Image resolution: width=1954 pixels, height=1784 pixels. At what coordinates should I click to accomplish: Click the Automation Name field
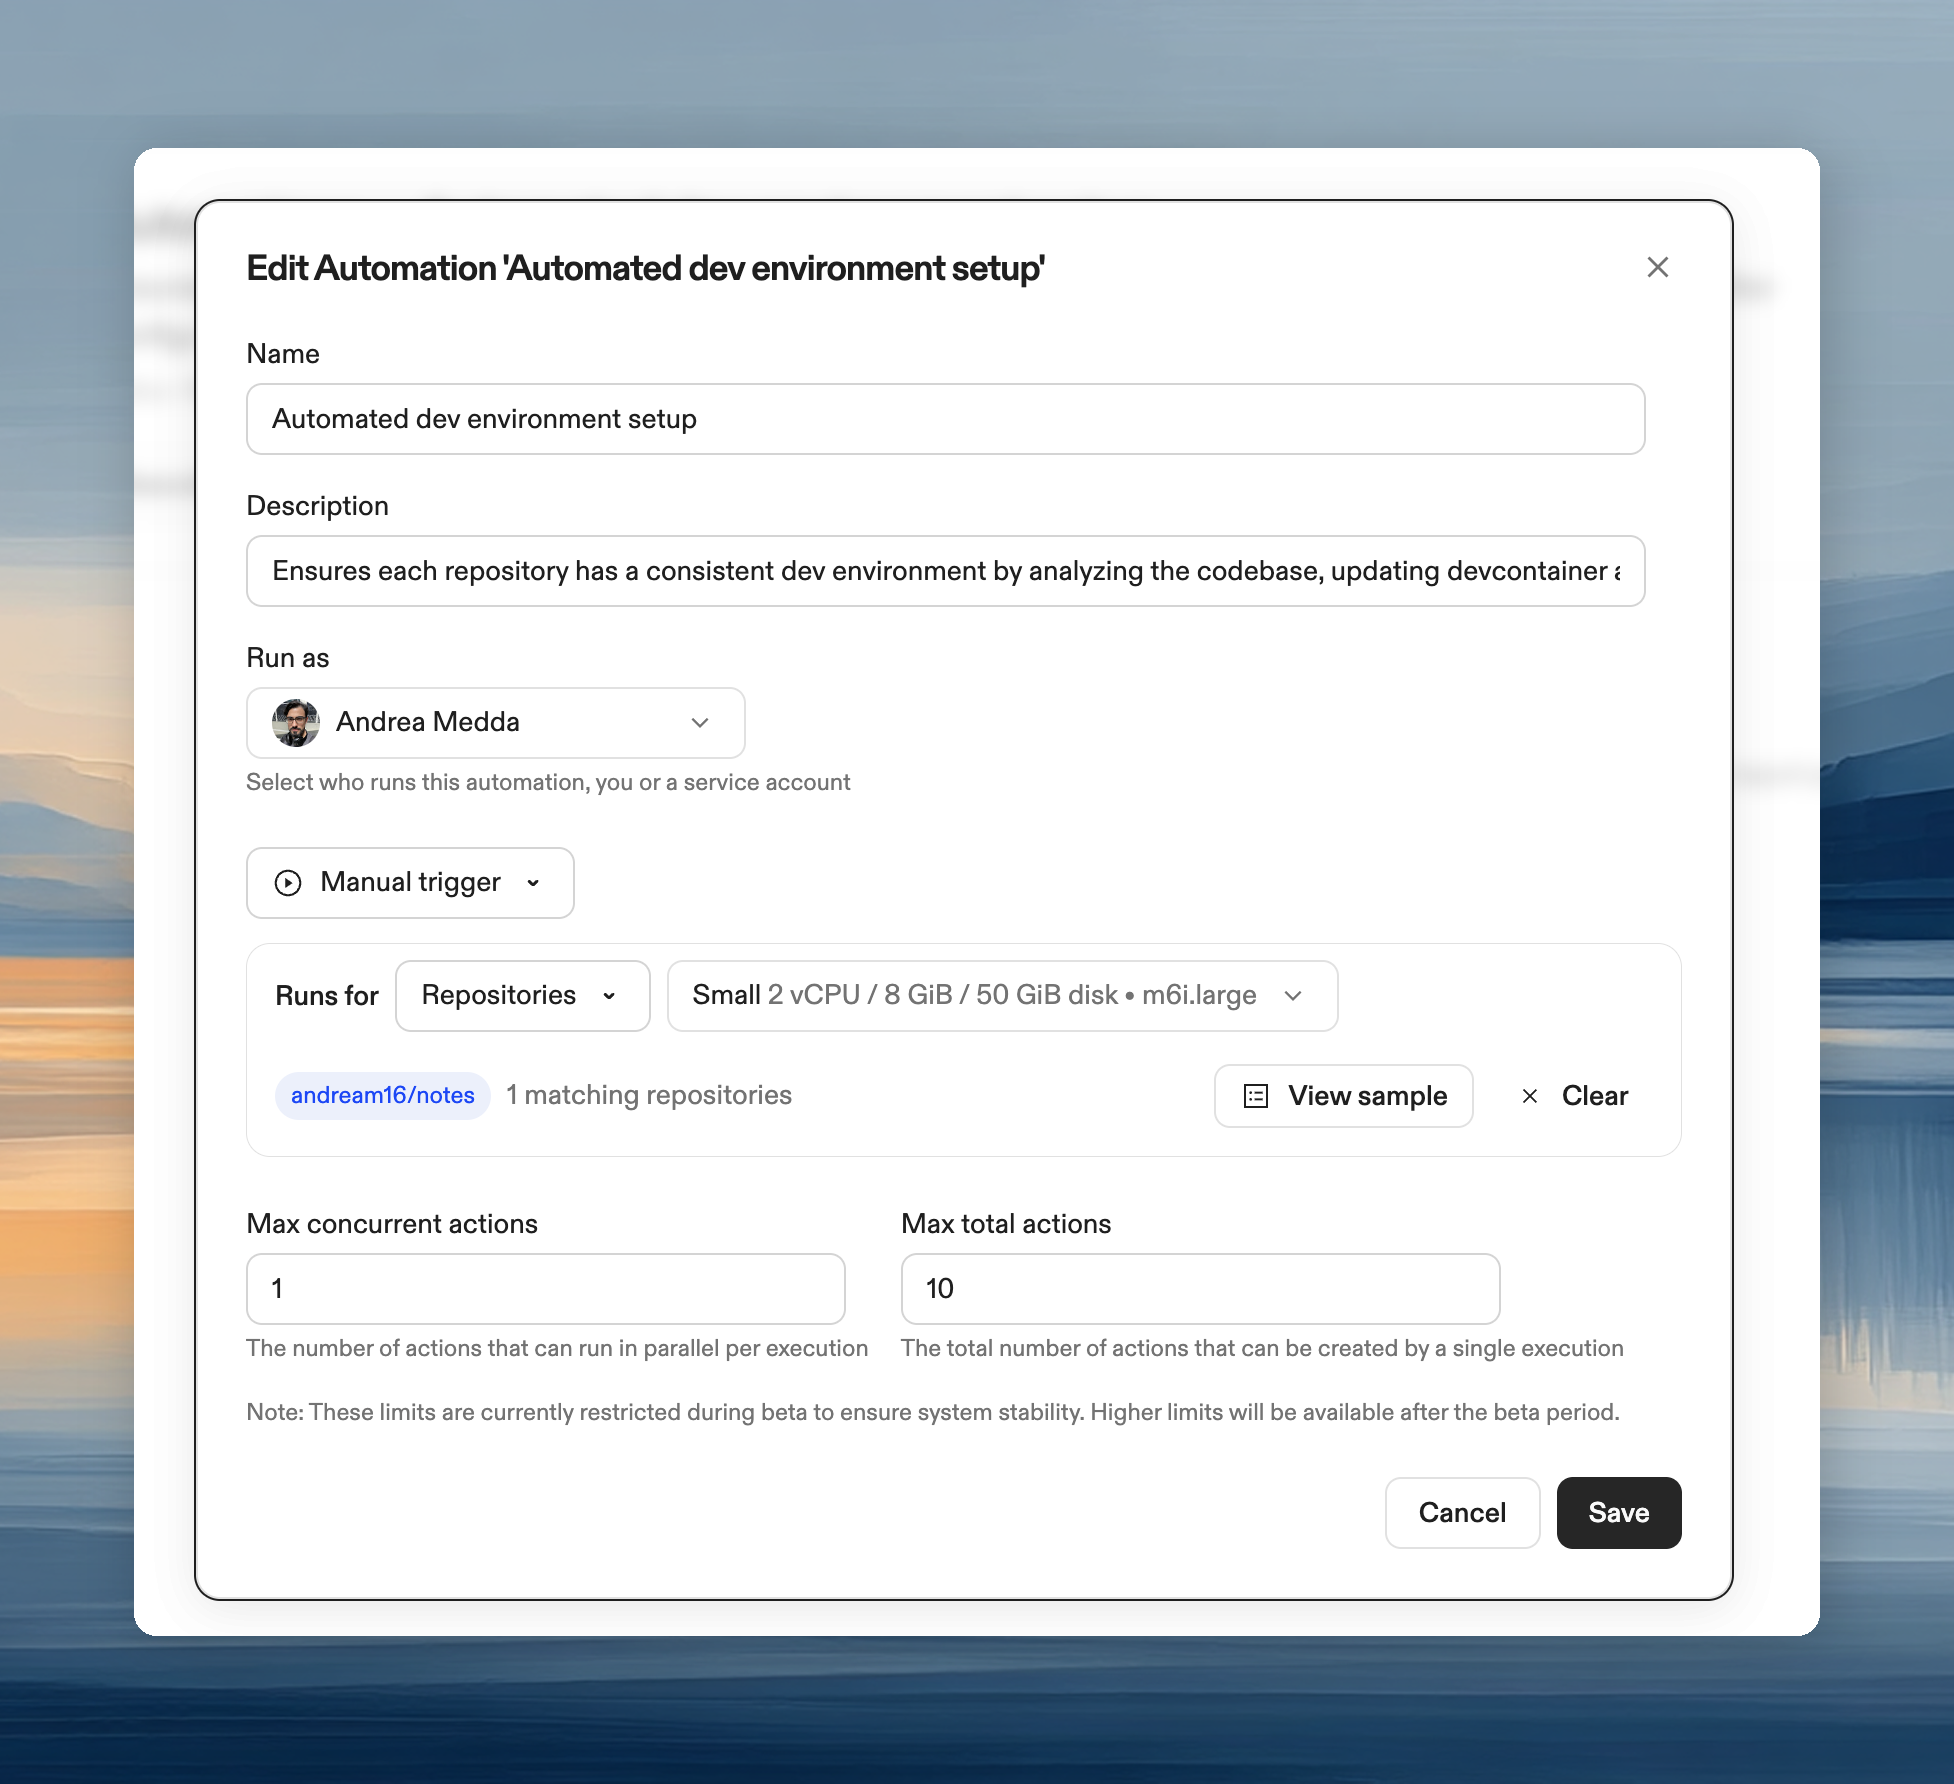coord(944,419)
